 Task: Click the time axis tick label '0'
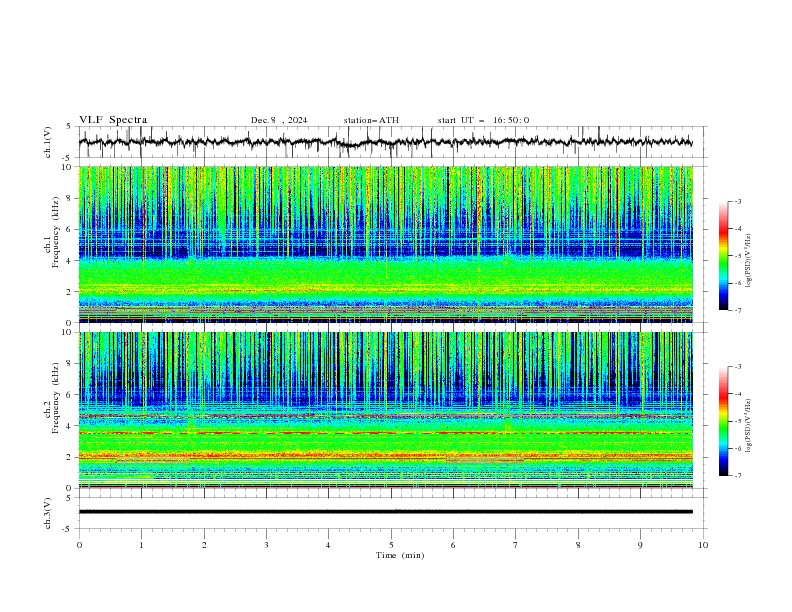79,545
